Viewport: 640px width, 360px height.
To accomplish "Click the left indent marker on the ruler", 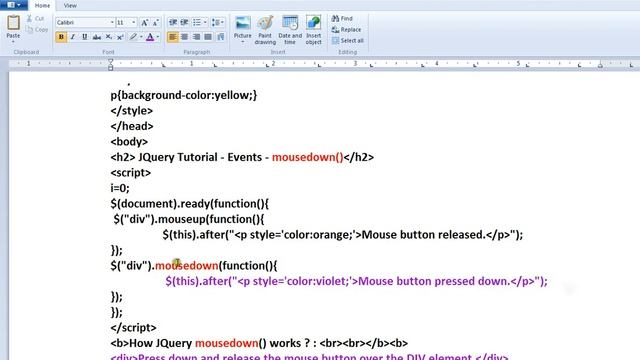I will 110,64.
